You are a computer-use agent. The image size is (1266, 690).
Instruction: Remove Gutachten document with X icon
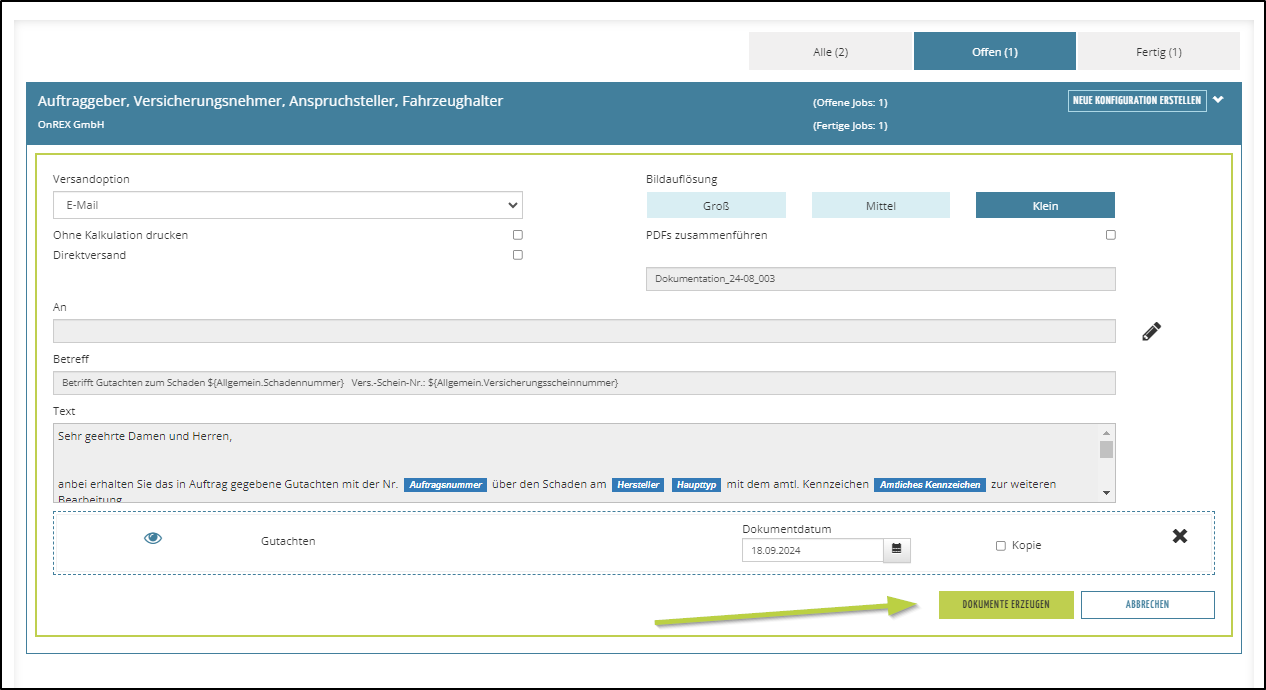tap(1180, 536)
